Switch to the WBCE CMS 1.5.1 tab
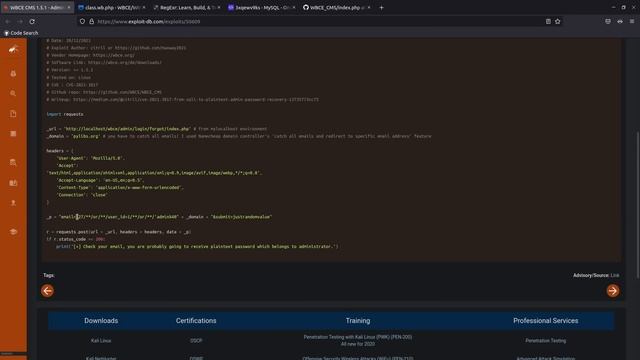This screenshot has width=640, height=360. (x=37, y=7)
